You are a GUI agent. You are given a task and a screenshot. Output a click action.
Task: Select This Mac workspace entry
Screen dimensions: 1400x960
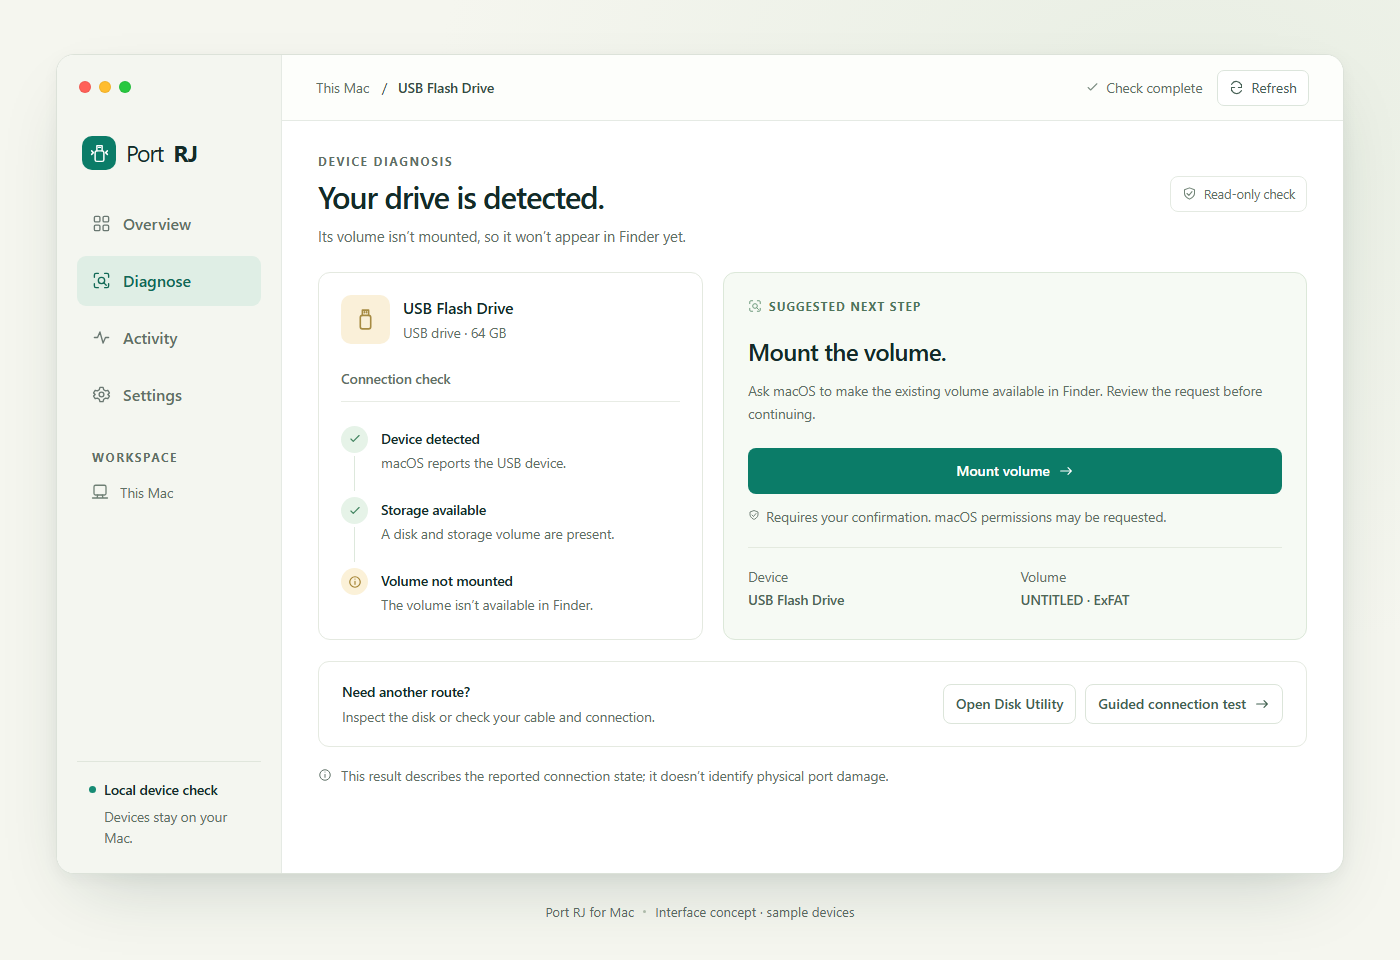tap(133, 493)
